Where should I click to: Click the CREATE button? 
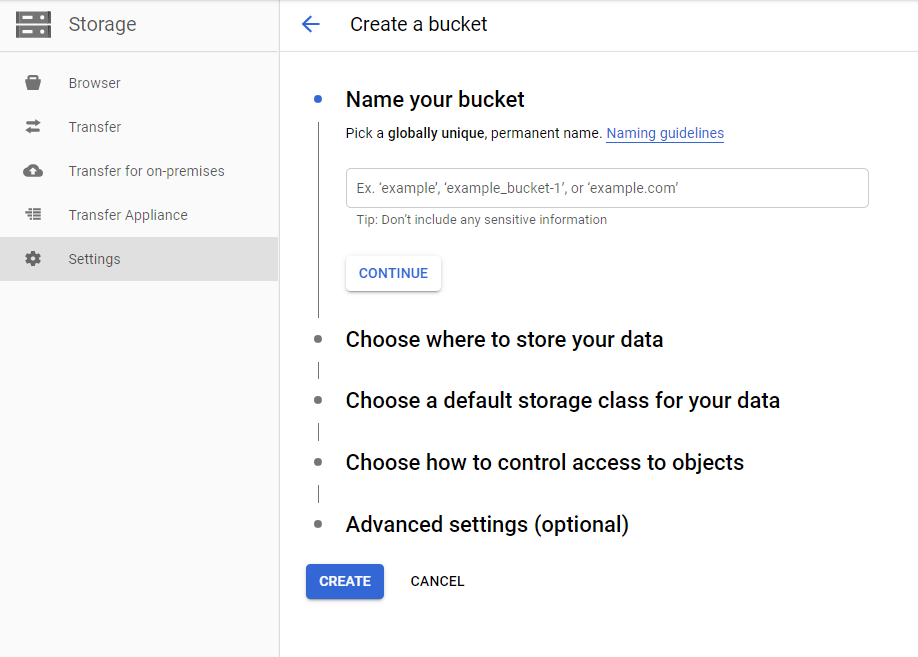tap(344, 581)
